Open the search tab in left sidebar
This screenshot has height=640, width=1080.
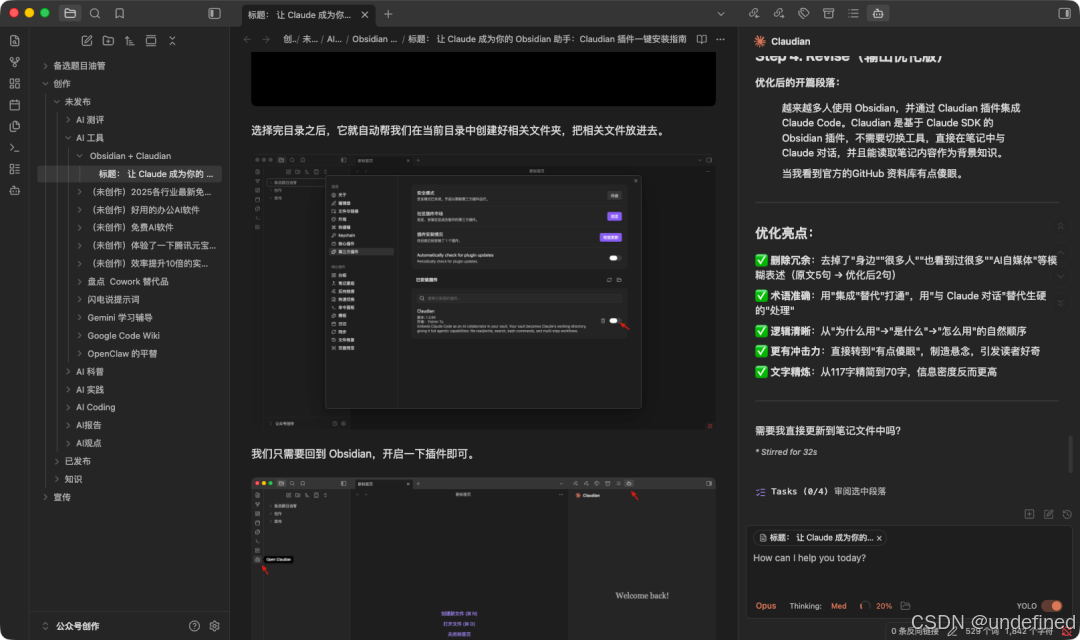95,13
